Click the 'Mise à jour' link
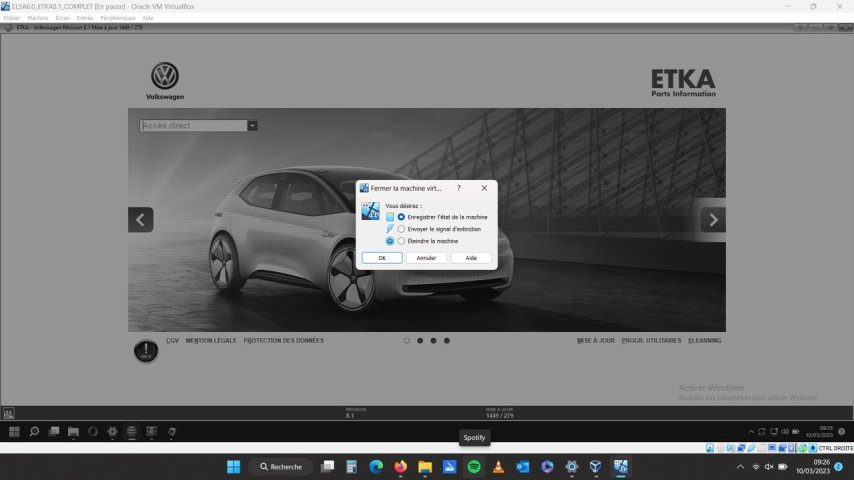The image size is (854, 480). (595, 341)
